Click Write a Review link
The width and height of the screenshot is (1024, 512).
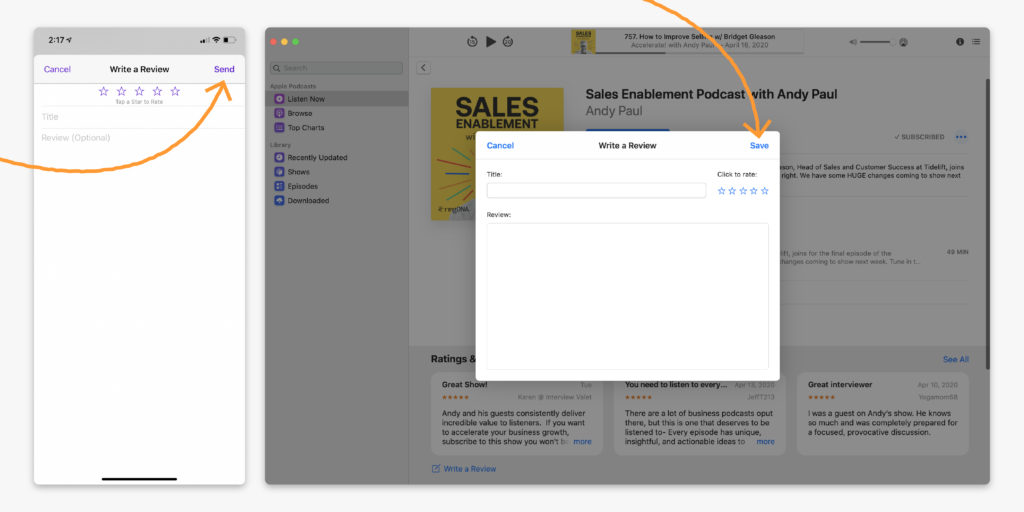[464, 469]
